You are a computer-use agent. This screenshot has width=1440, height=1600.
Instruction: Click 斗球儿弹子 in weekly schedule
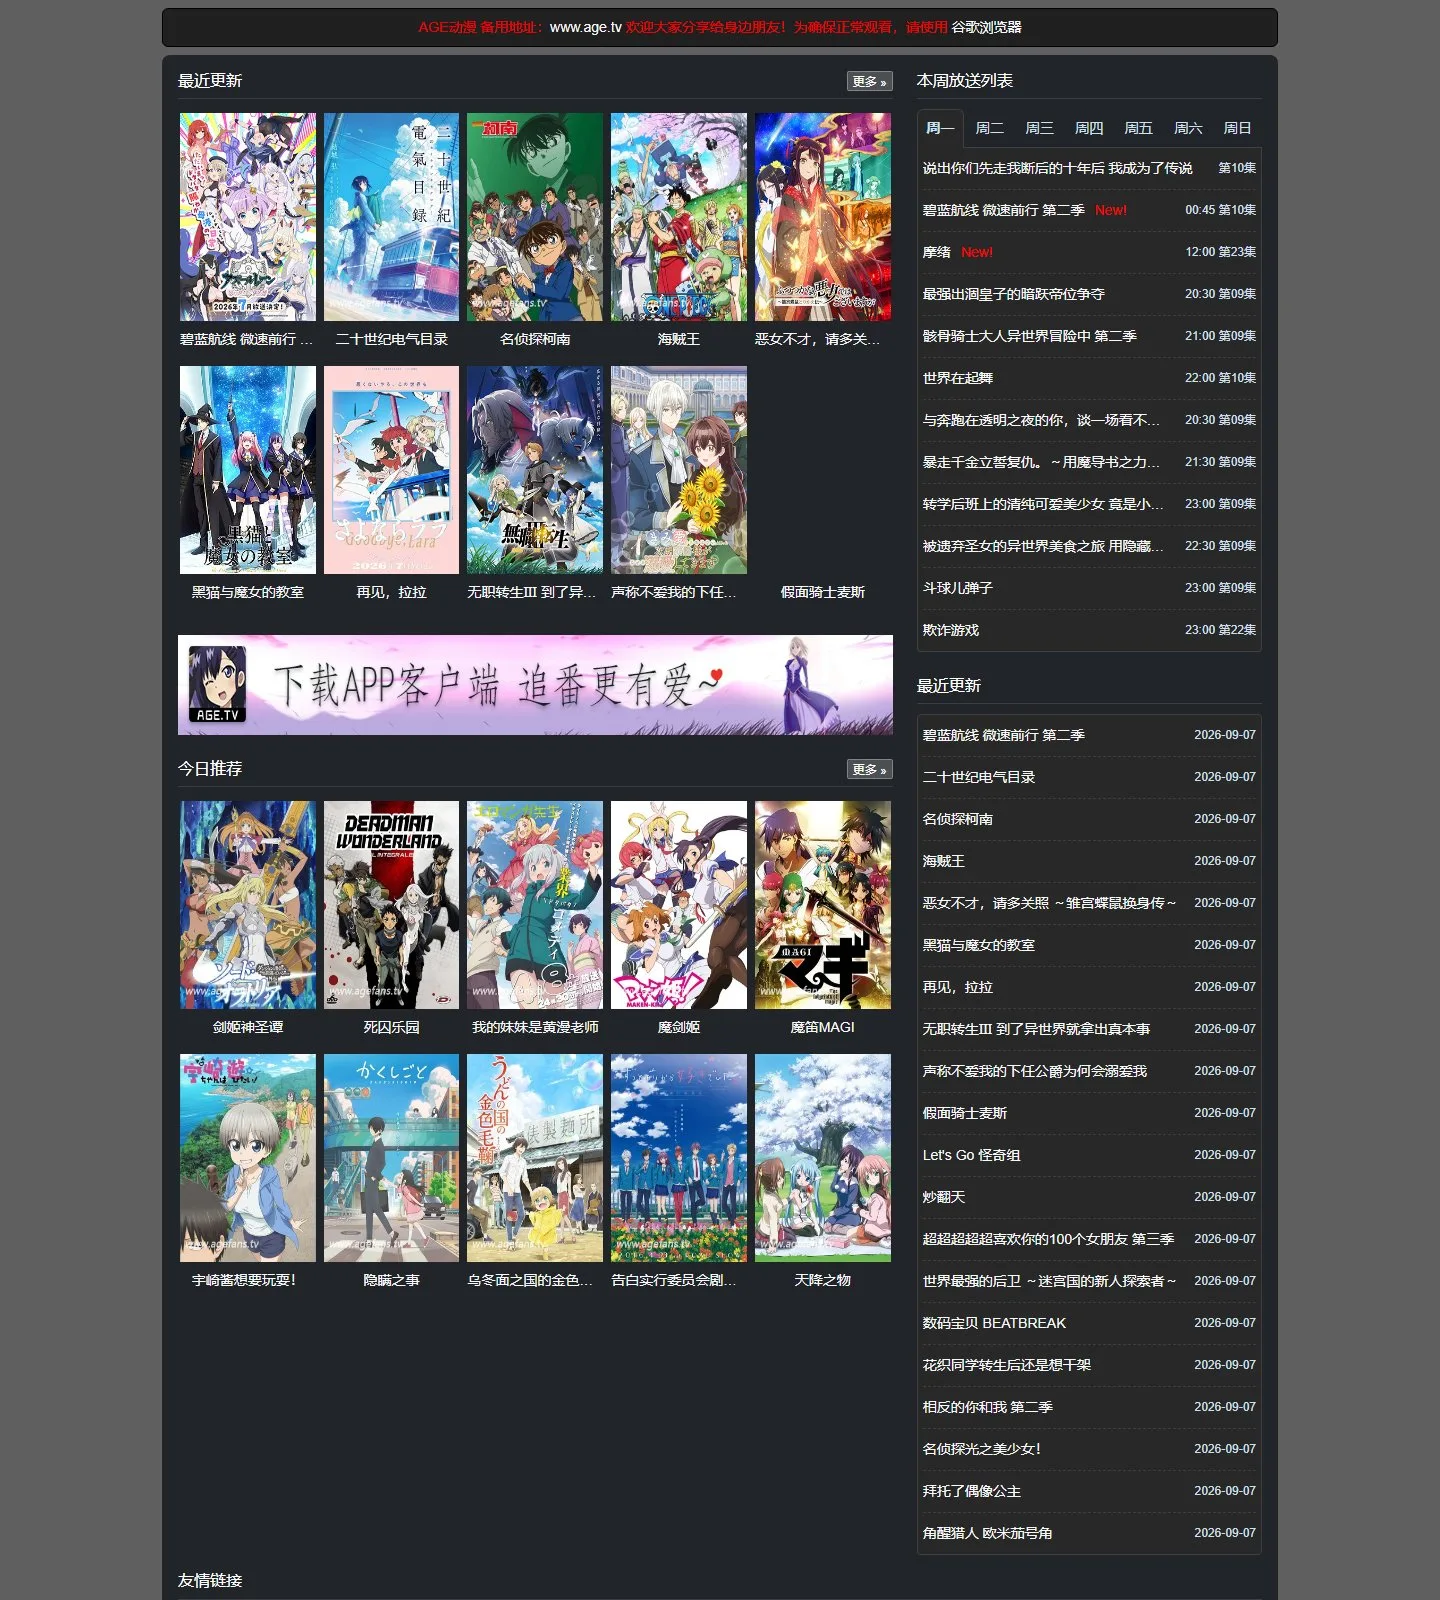pos(957,588)
